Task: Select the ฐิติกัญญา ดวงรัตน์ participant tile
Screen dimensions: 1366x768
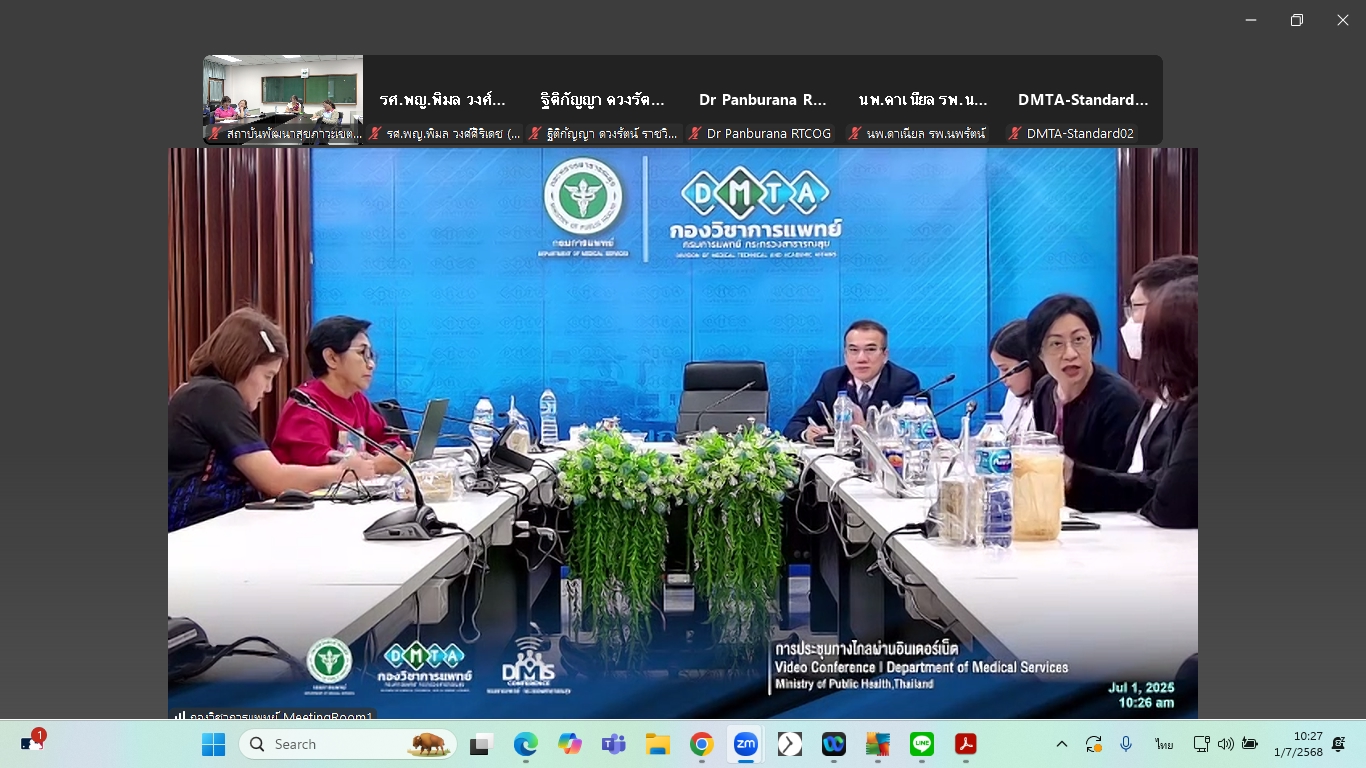Action: [603, 99]
